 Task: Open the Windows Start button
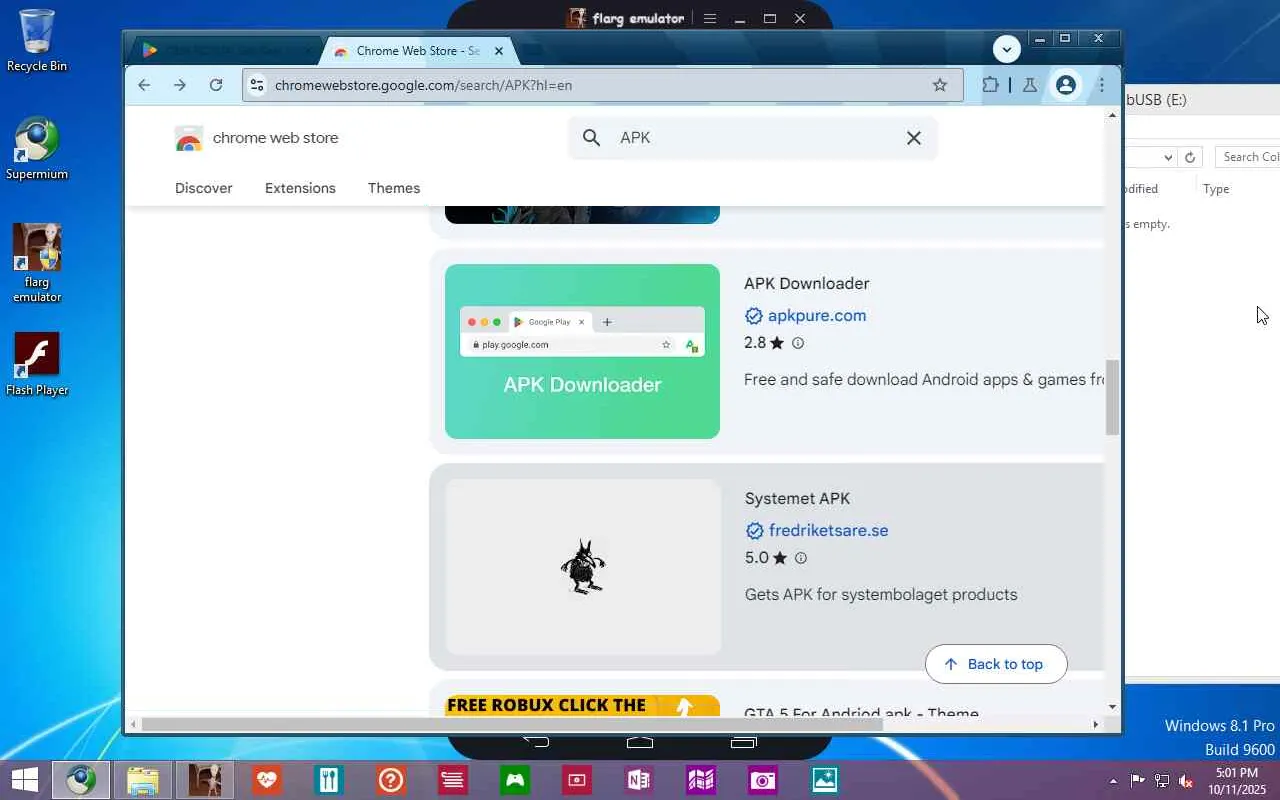click(24, 780)
